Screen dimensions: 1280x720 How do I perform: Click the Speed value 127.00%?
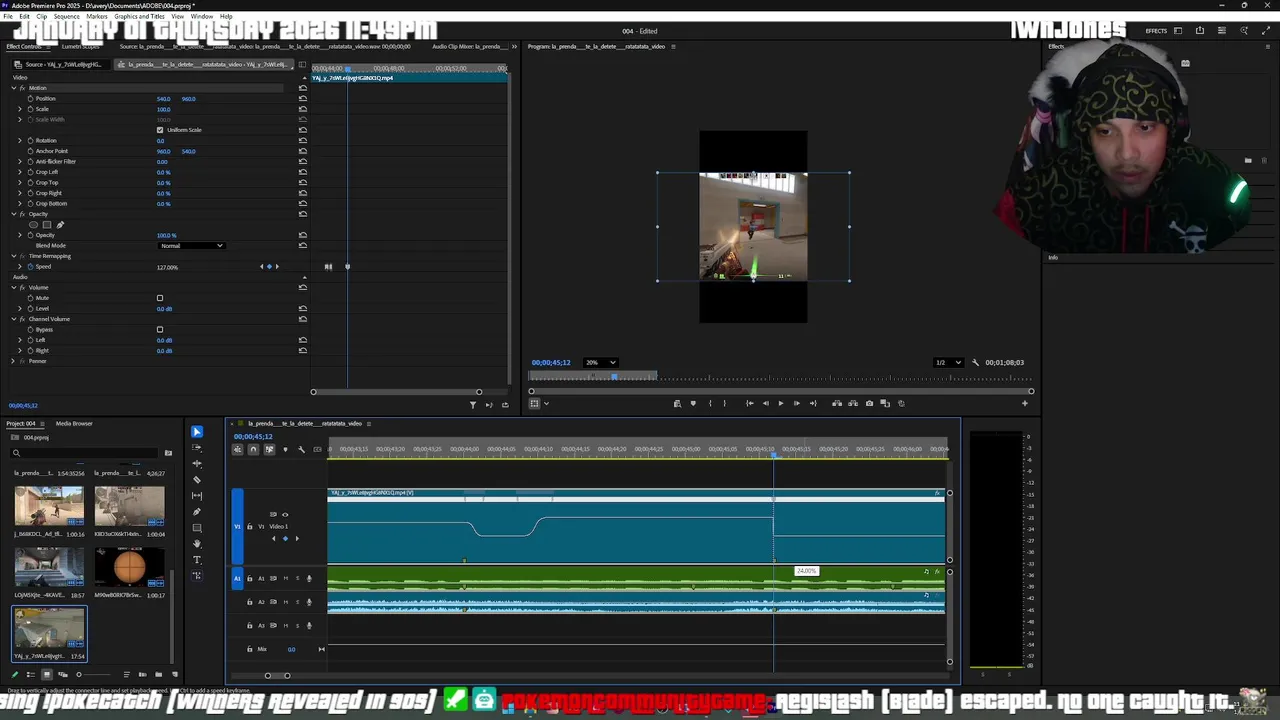pyautogui.click(x=167, y=267)
